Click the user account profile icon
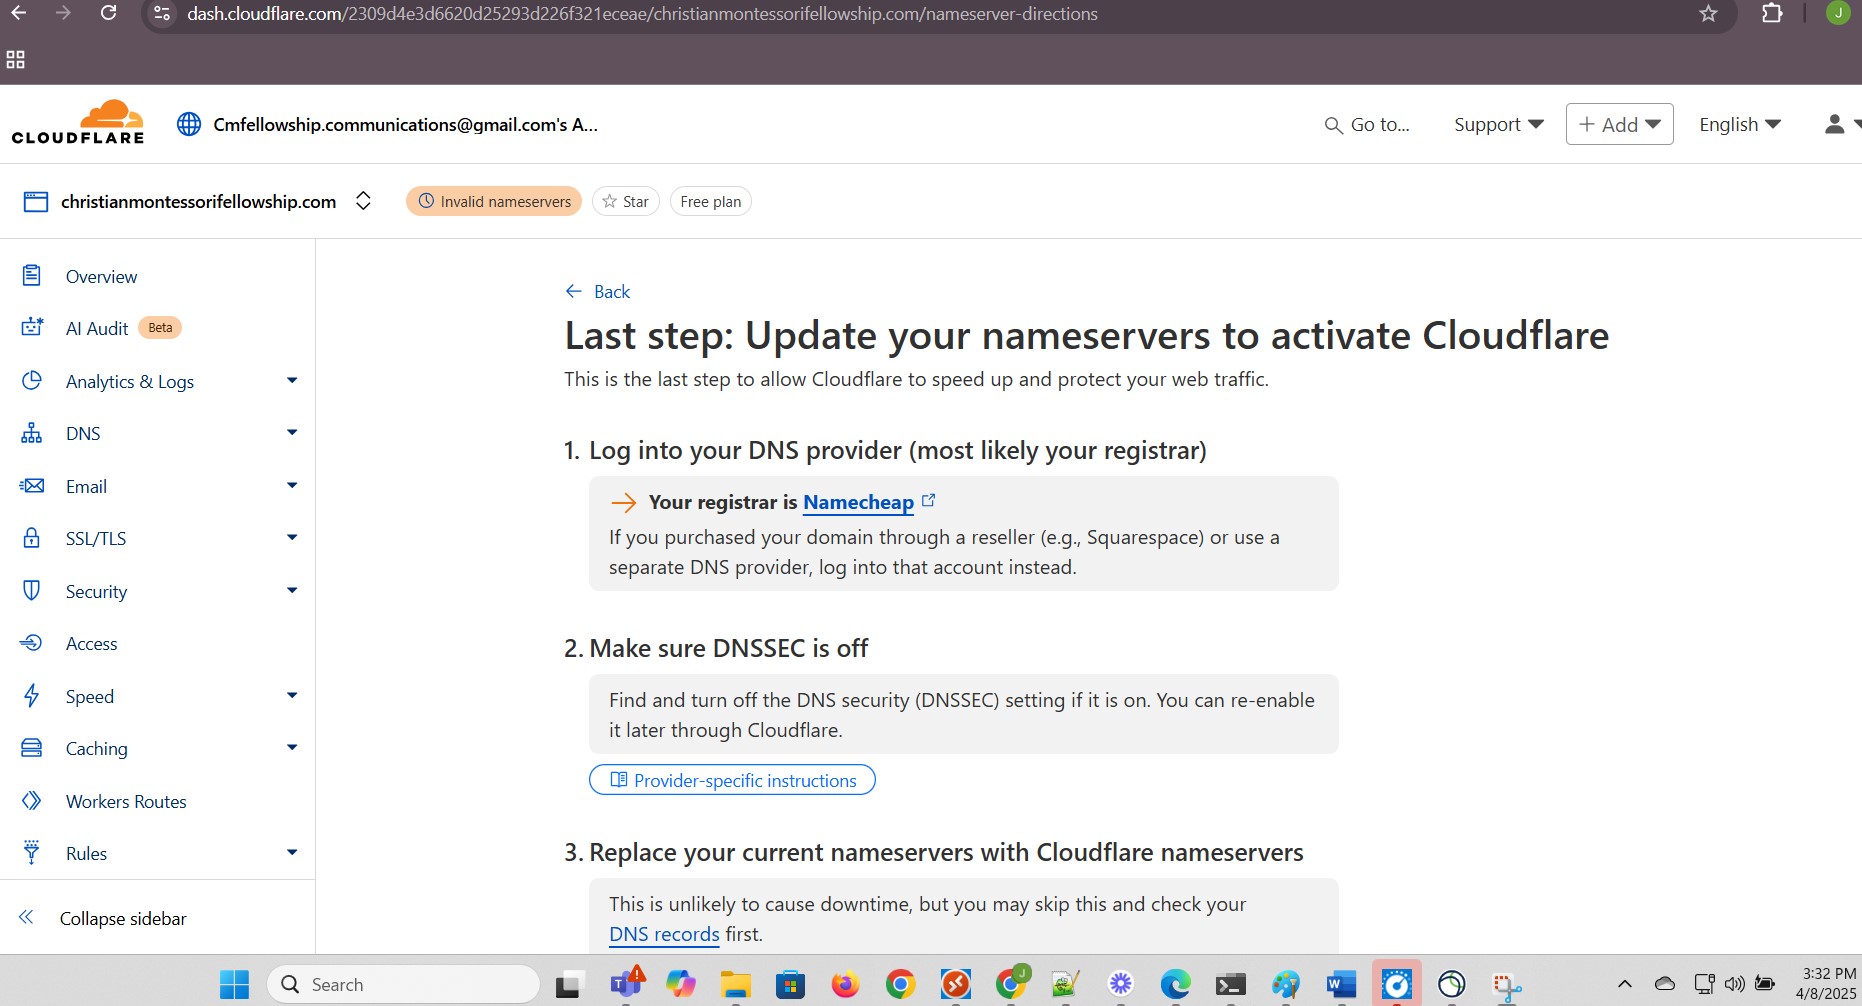Screen dimensions: 1862x1006 coord(1835,124)
